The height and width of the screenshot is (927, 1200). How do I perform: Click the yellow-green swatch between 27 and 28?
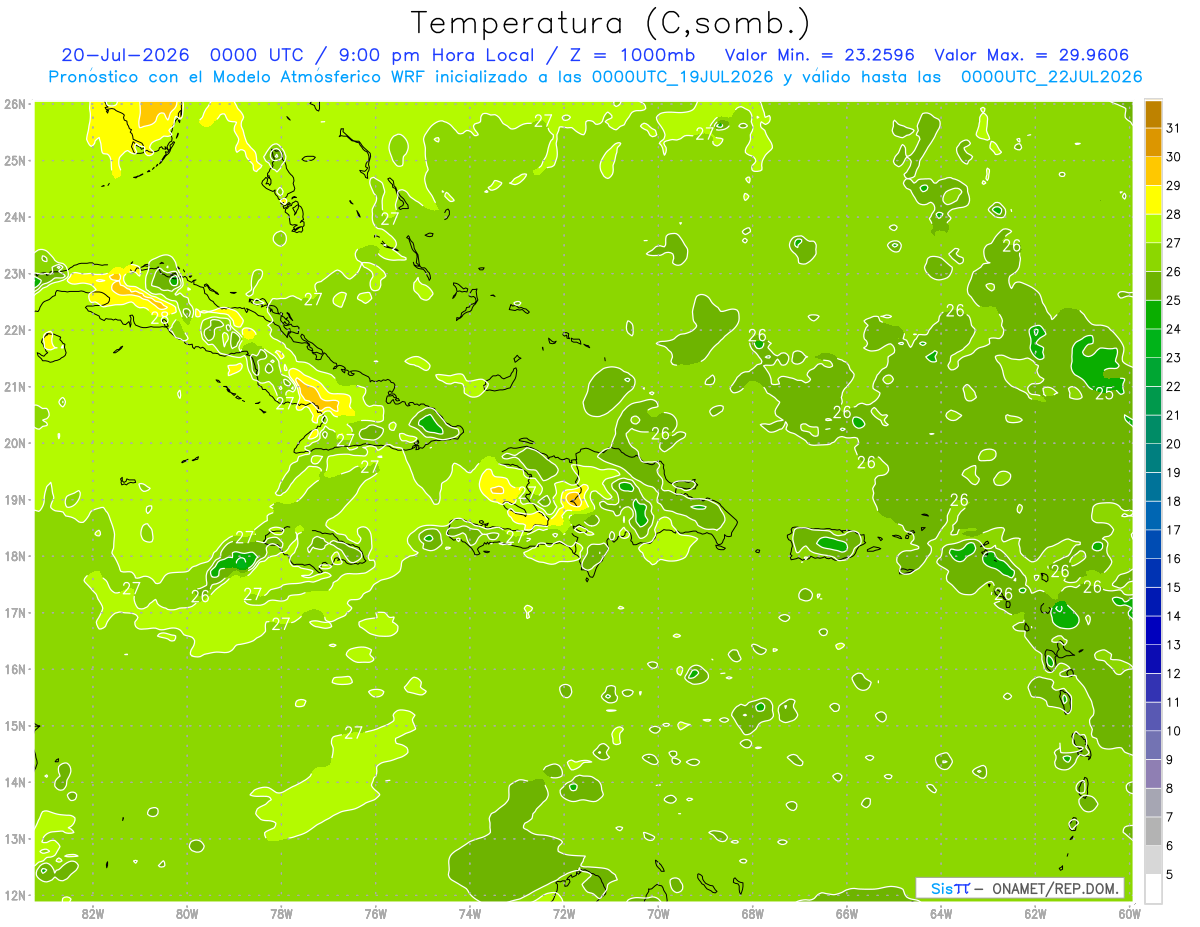click(1153, 228)
